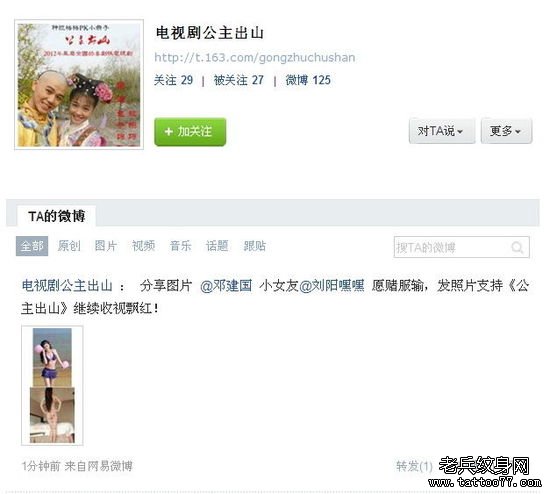Click the search magnifier icon
This screenshot has width=550, height=494.
517,247
